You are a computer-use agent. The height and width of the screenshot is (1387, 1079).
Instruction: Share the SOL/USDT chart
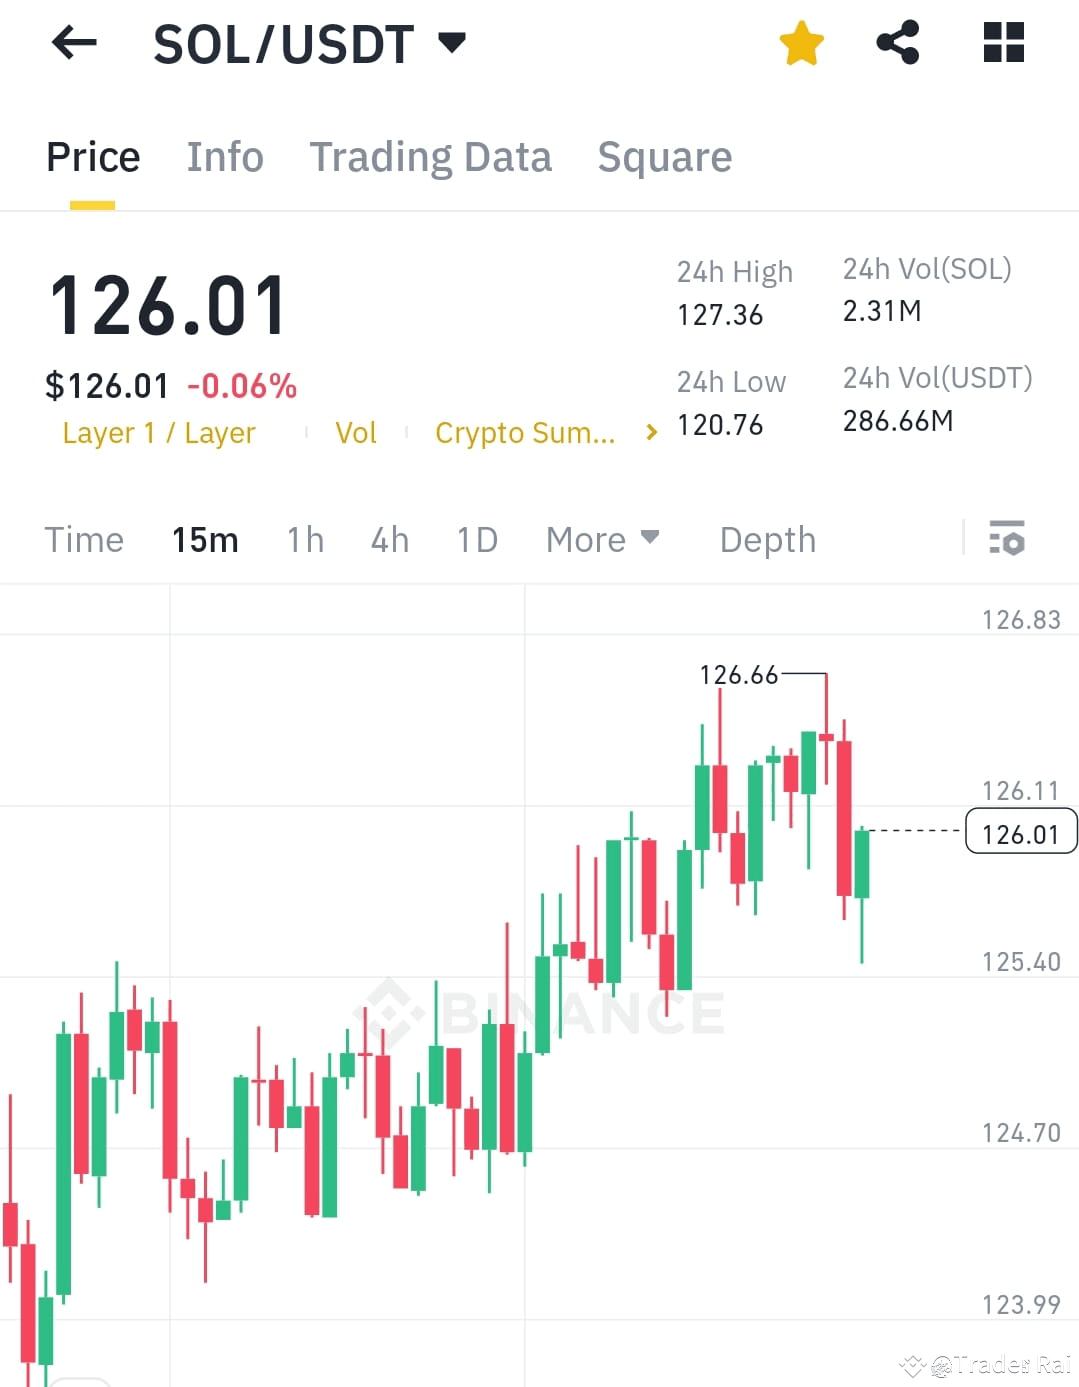(897, 42)
